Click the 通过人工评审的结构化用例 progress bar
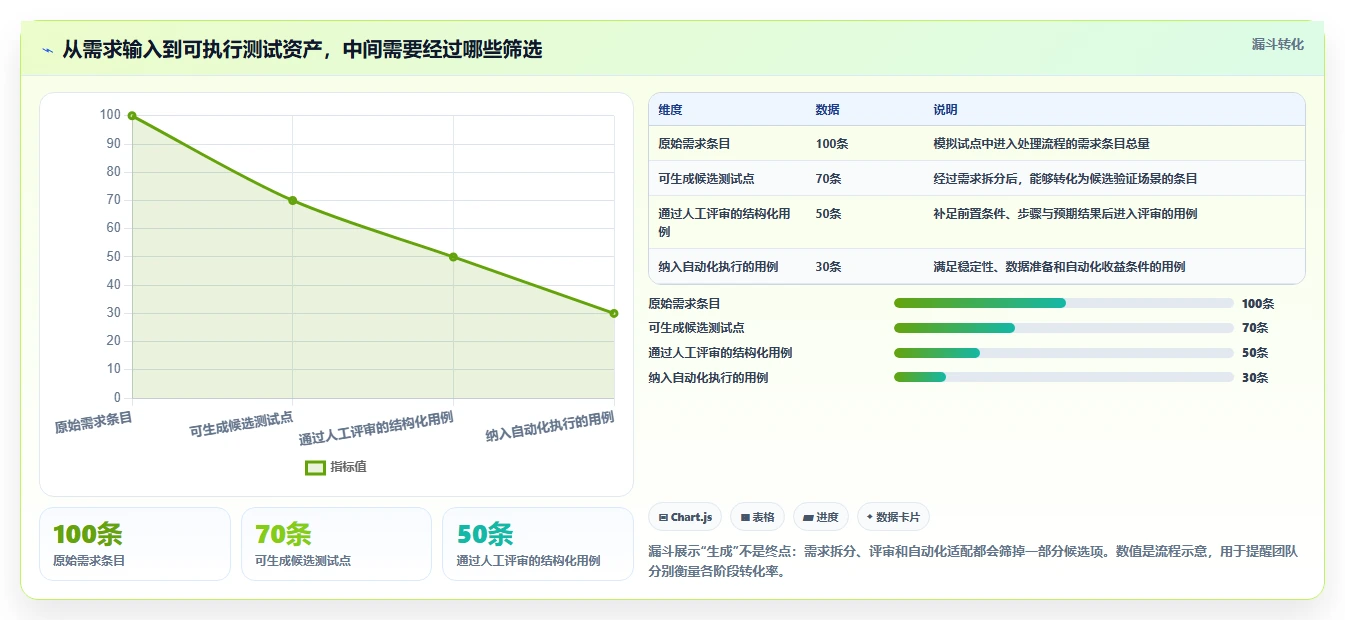 (1063, 353)
